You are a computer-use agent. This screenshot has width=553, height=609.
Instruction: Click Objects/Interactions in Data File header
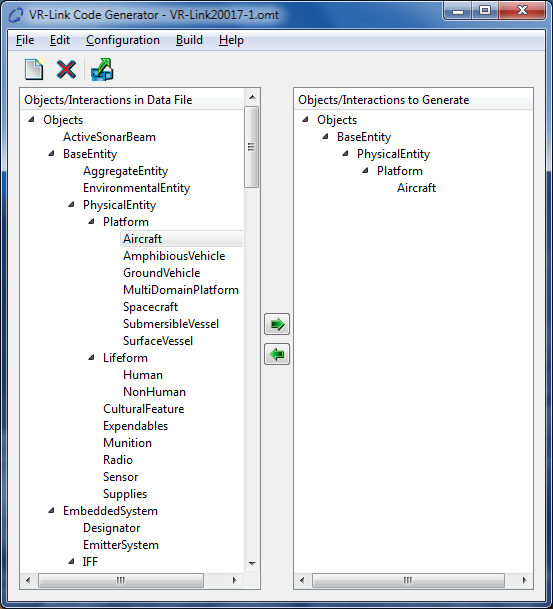point(132,100)
